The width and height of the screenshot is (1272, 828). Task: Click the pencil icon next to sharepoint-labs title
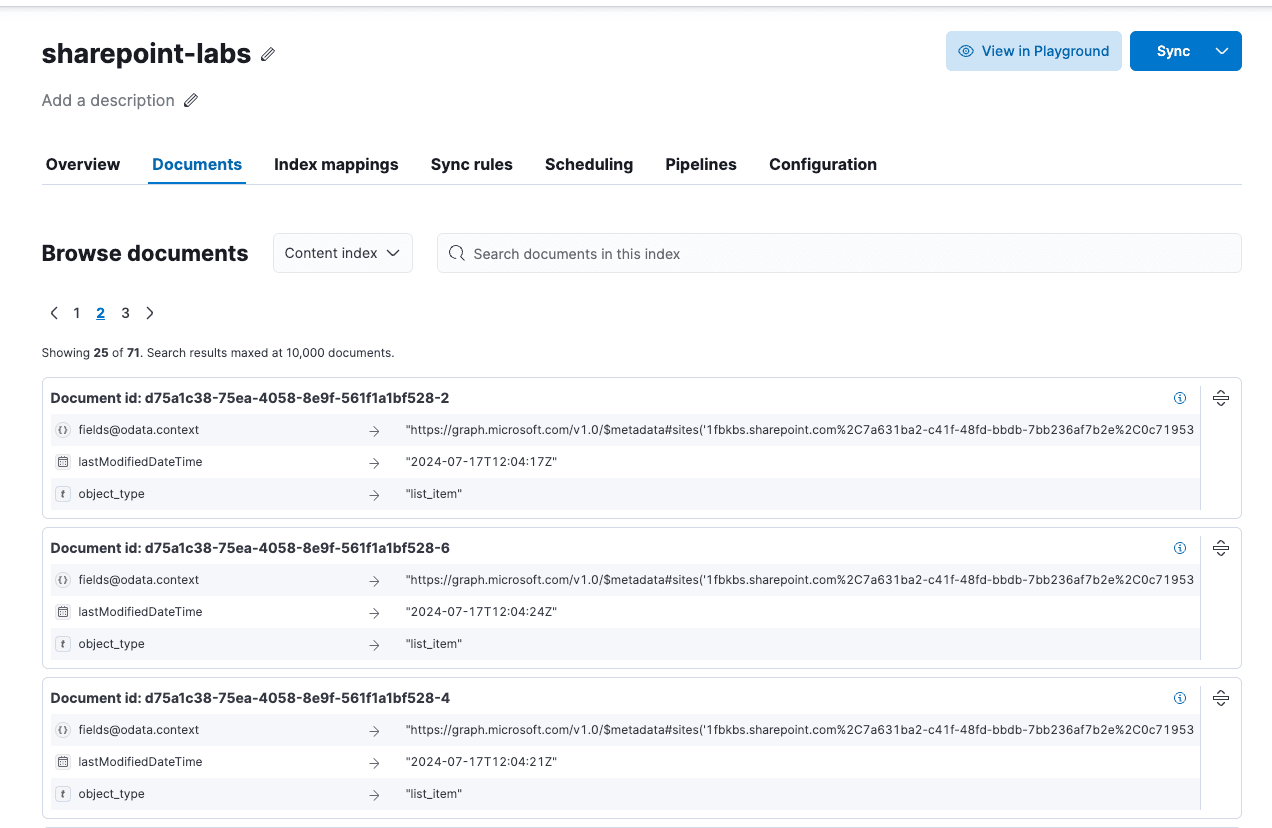(267, 54)
